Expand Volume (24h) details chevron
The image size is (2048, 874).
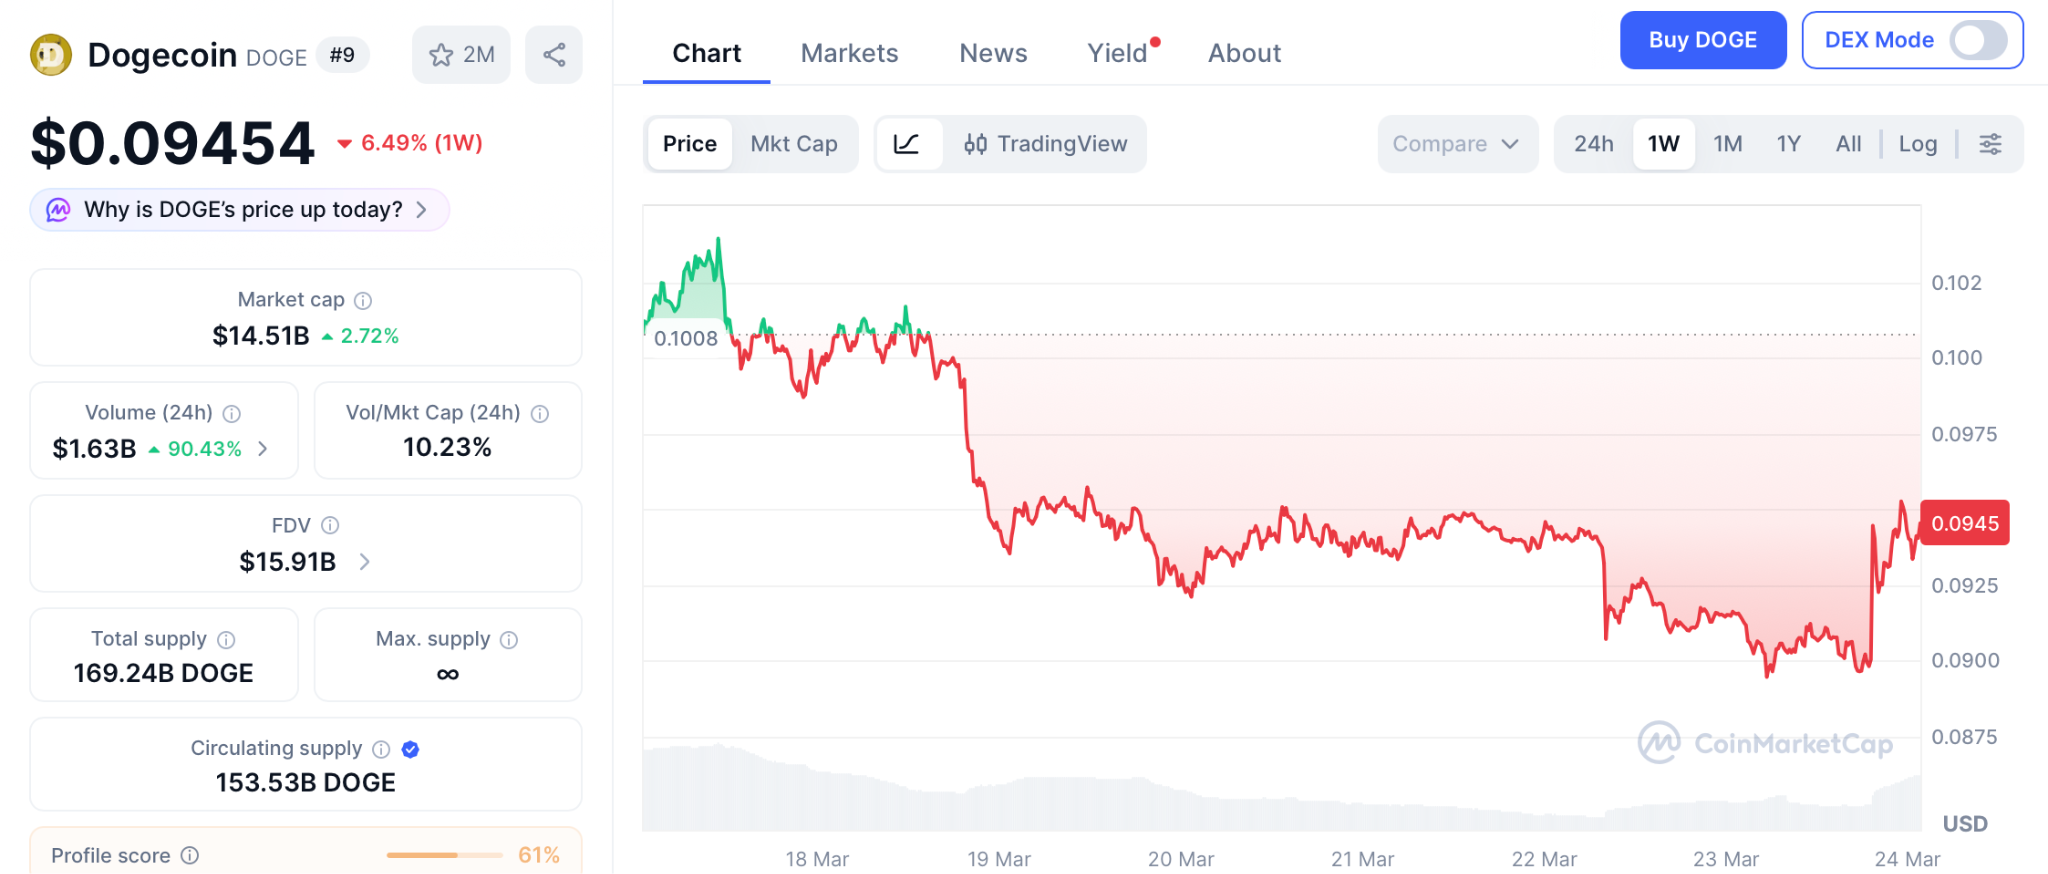pyautogui.click(x=263, y=449)
